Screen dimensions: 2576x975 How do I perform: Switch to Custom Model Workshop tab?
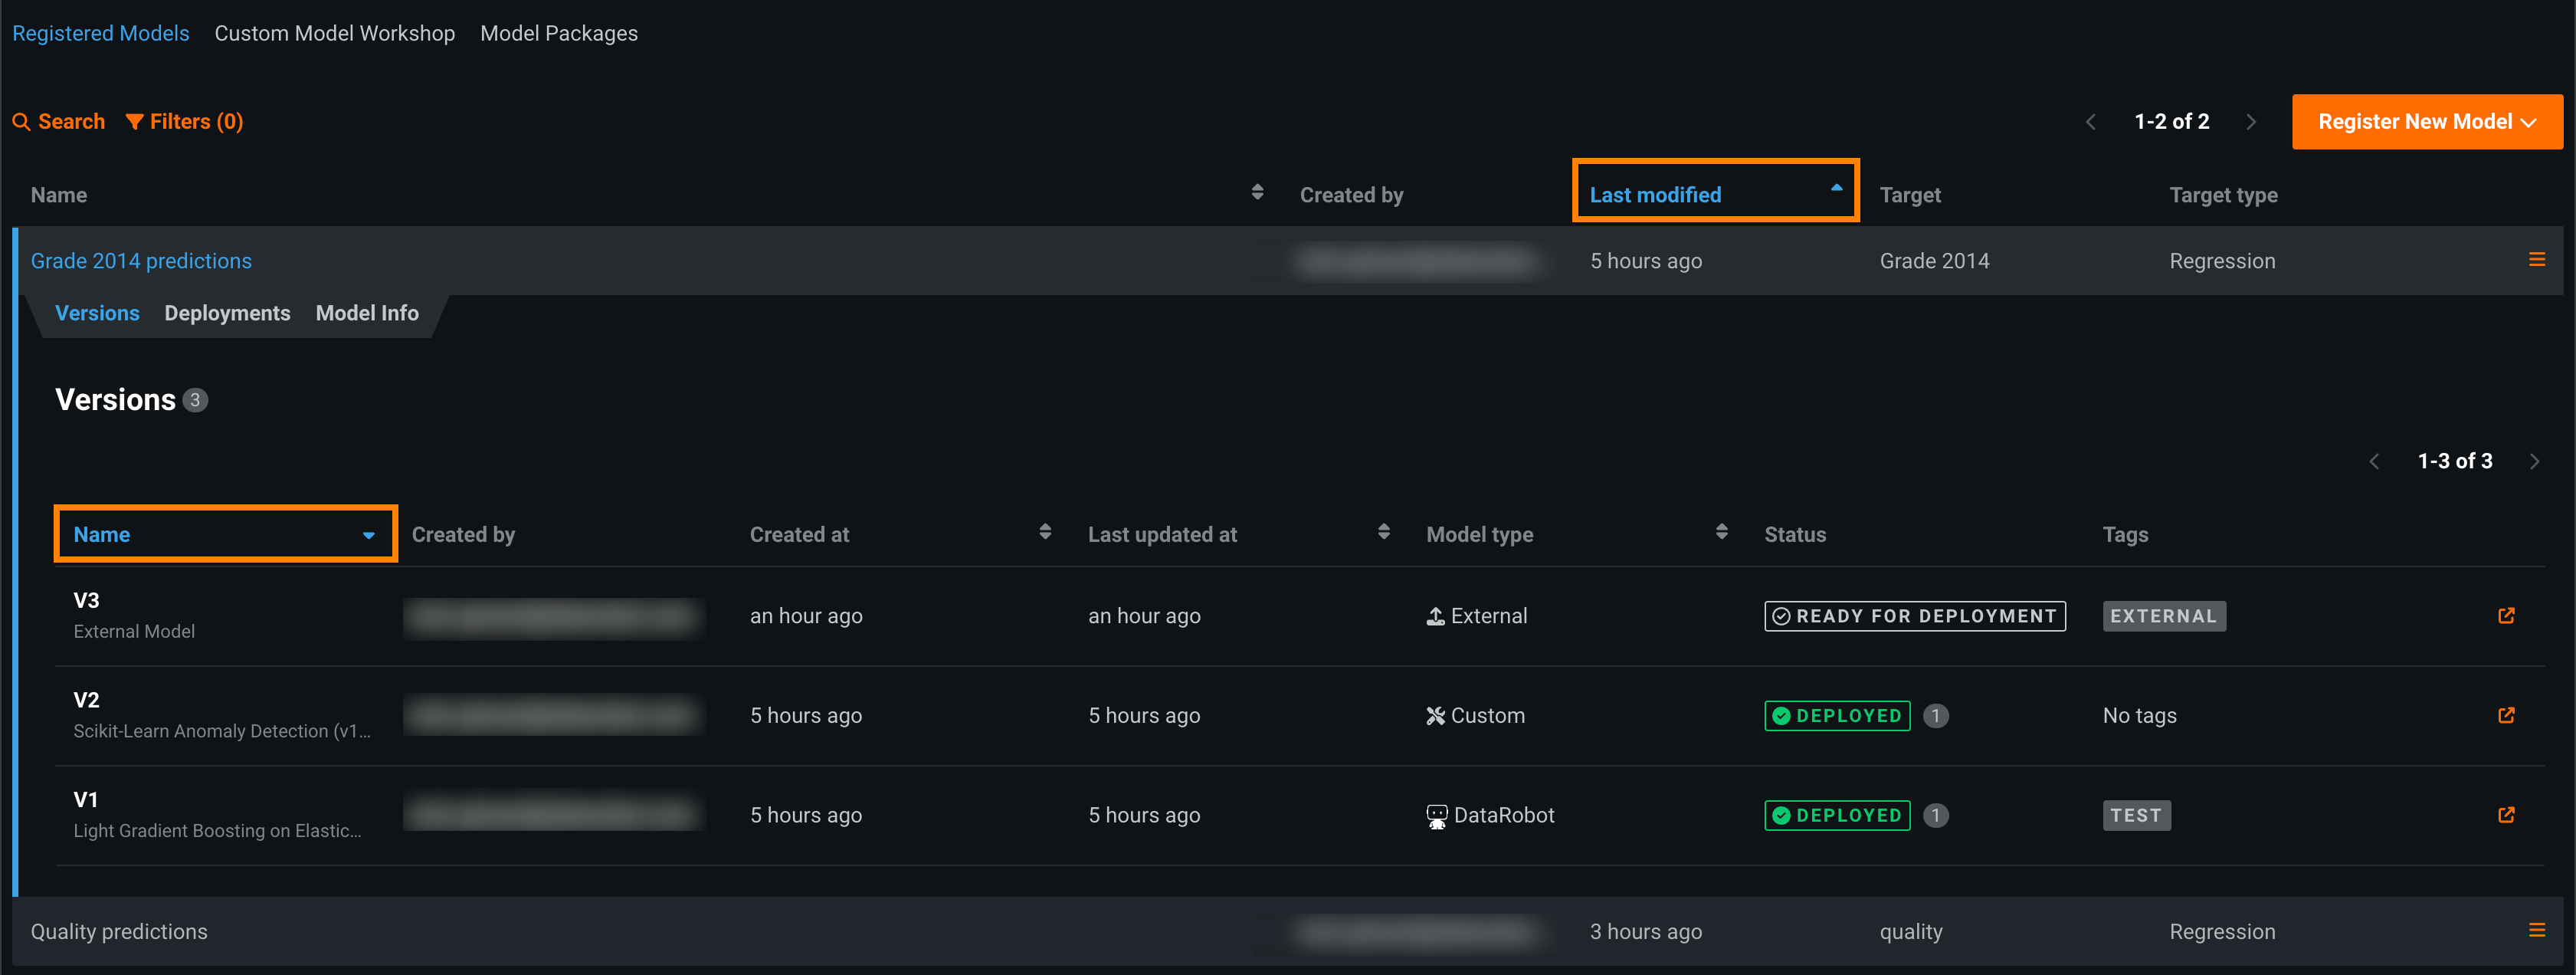334,33
